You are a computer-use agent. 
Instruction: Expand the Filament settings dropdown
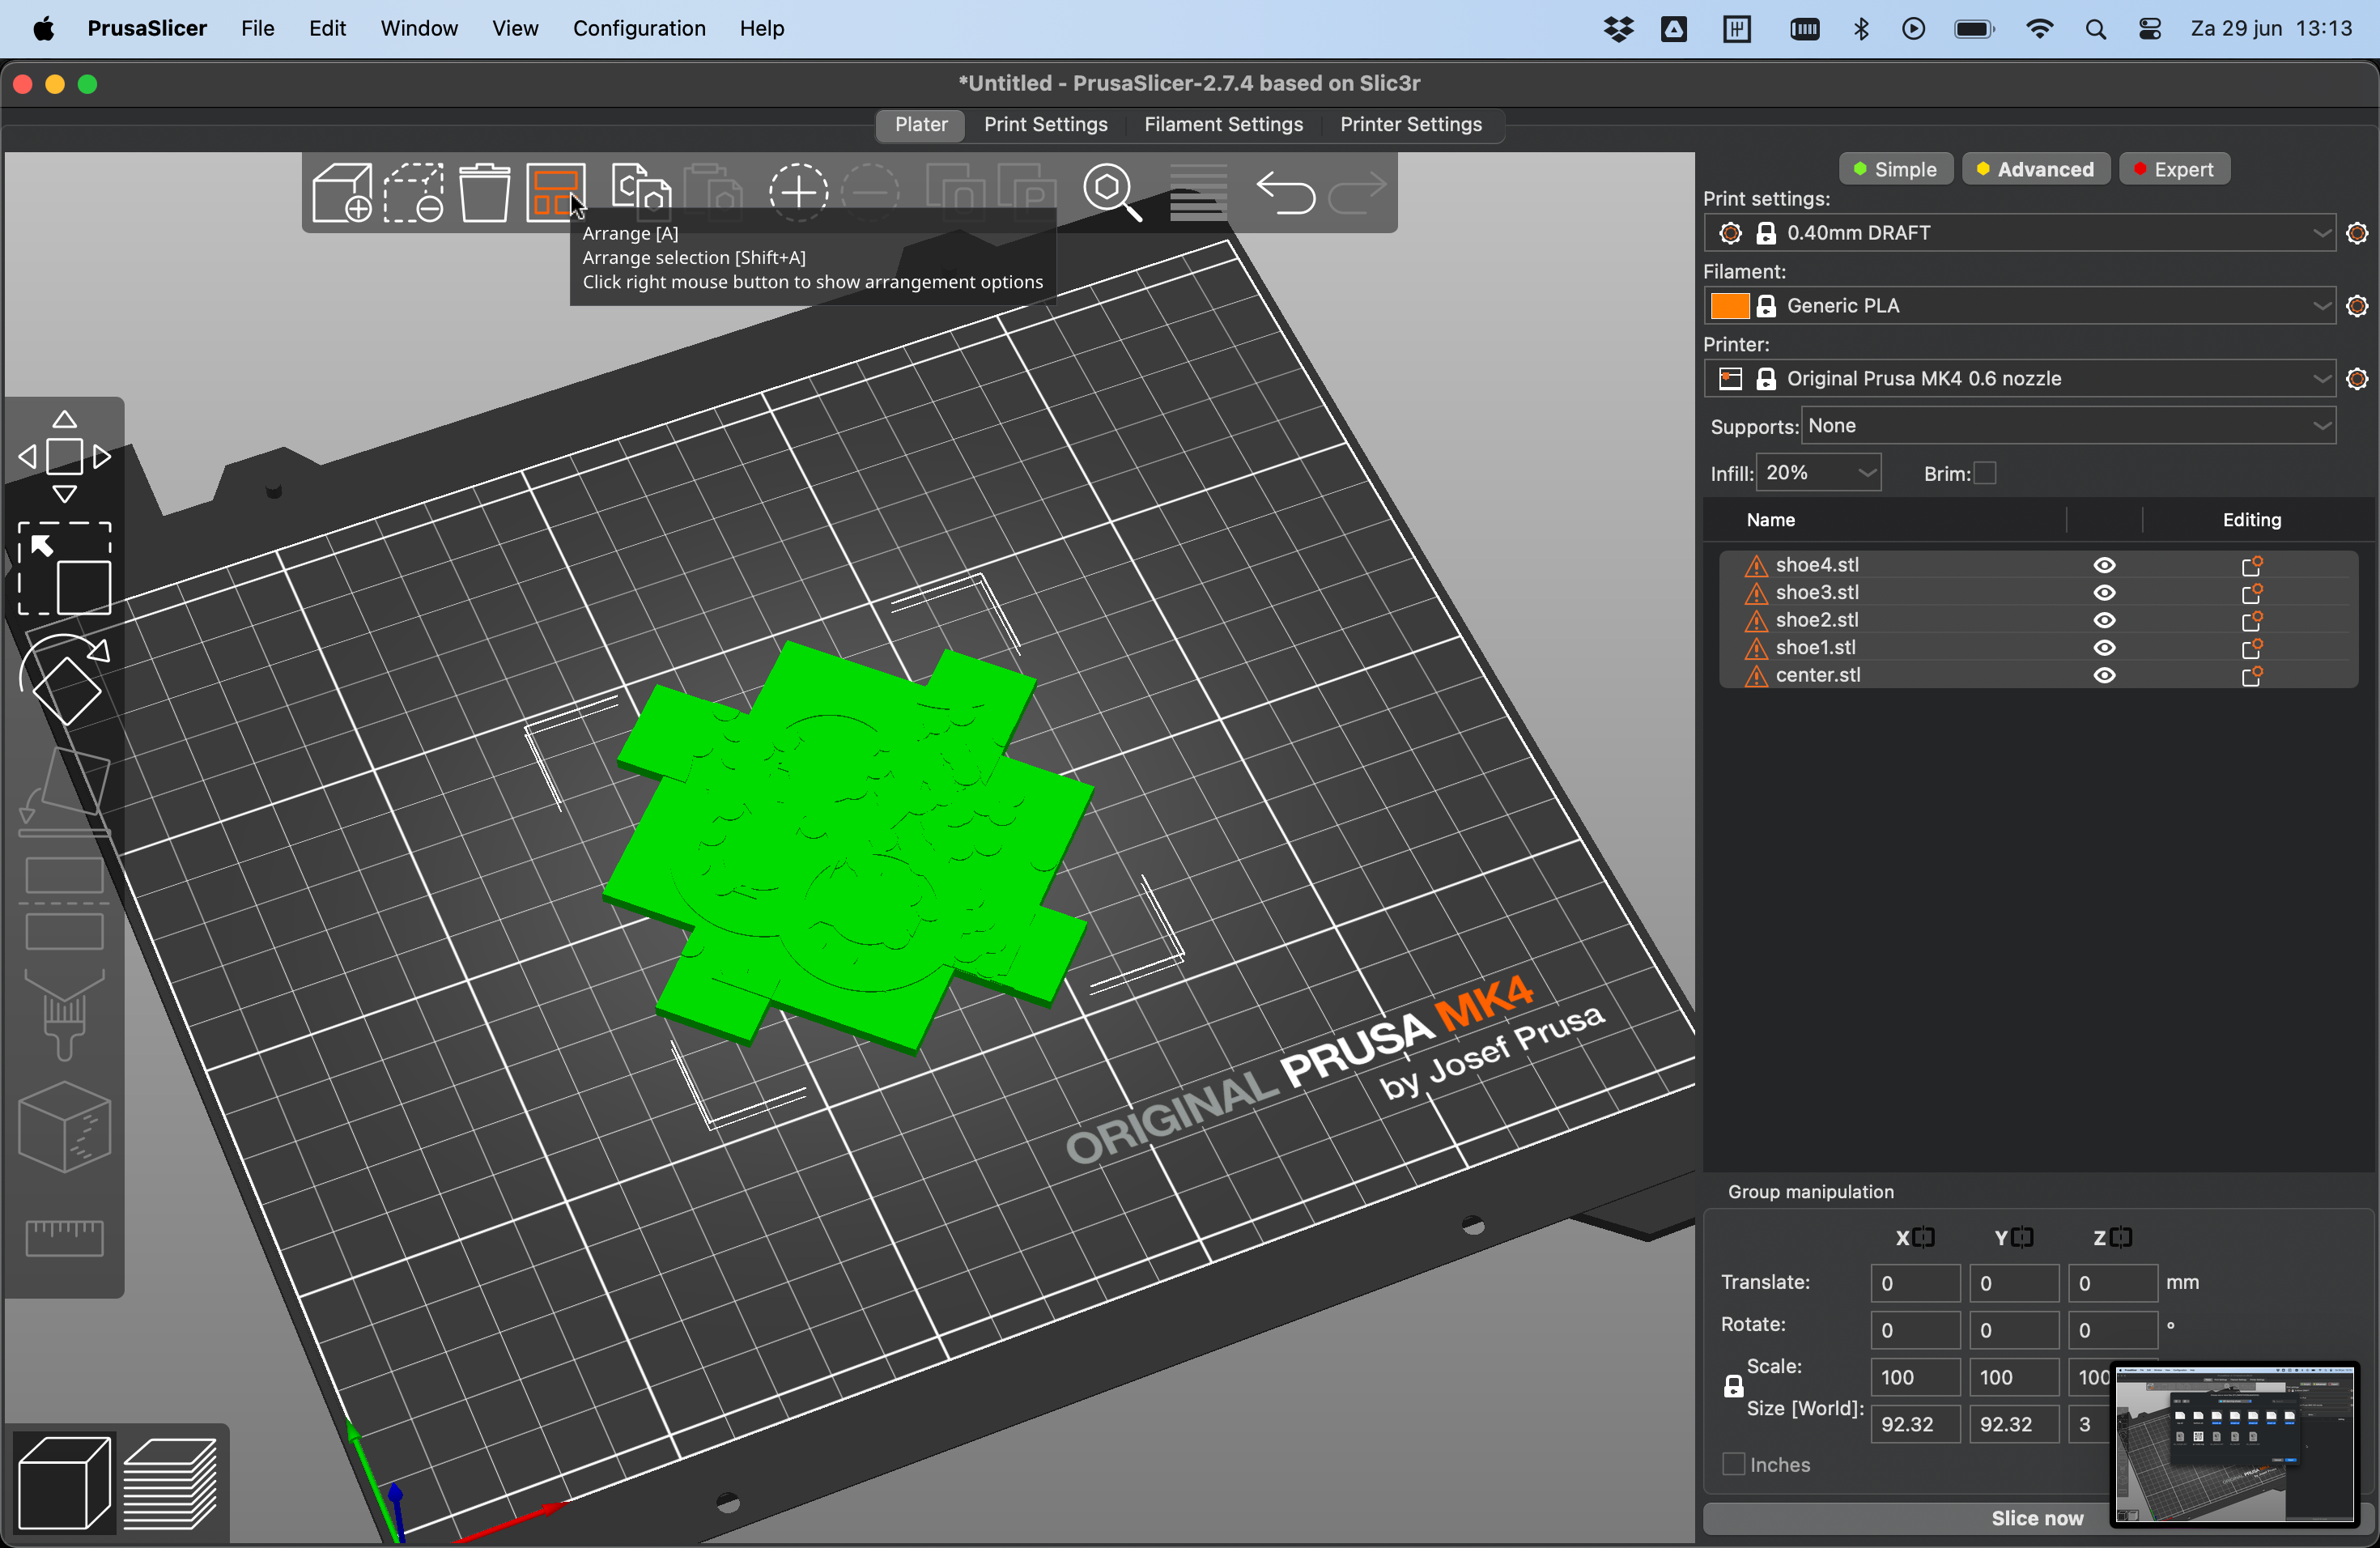point(2323,305)
